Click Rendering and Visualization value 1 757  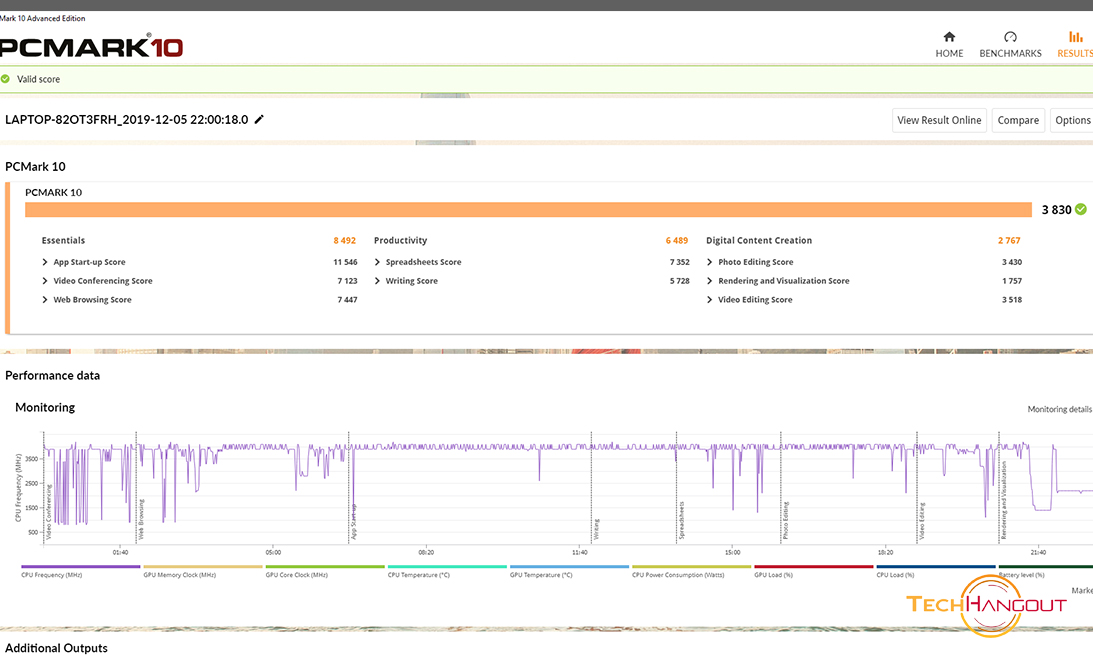tap(1011, 281)
